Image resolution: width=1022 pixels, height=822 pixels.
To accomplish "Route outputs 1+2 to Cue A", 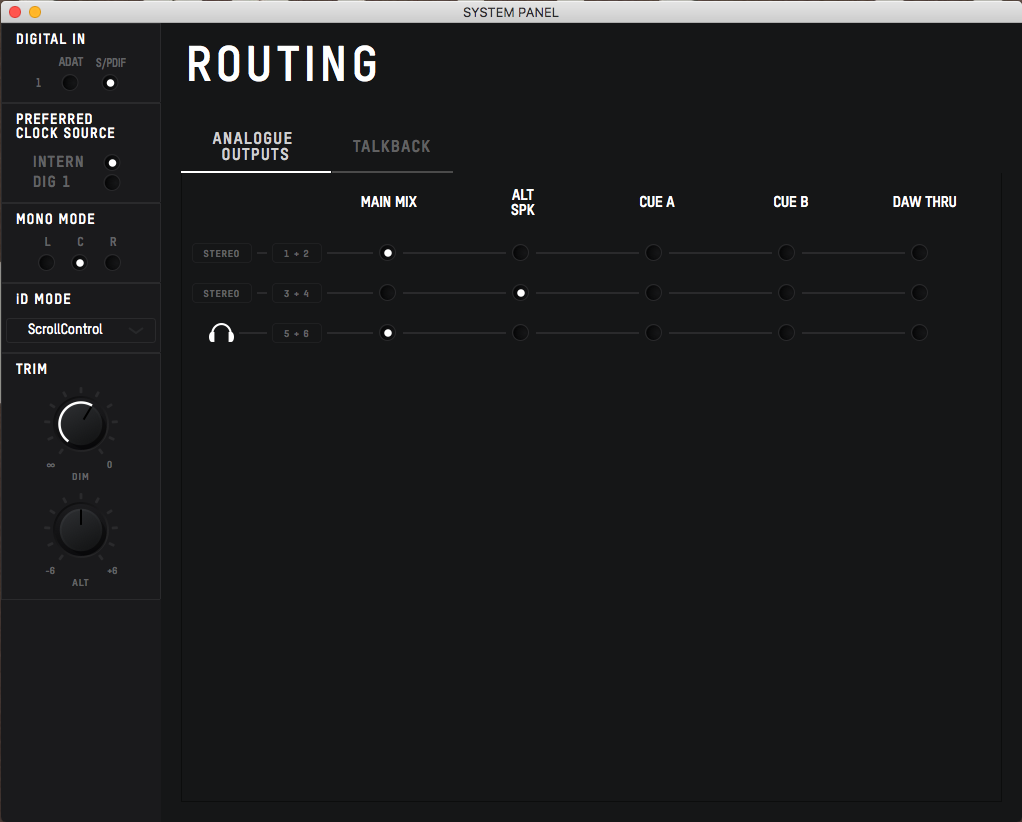I will click(653, 252).
